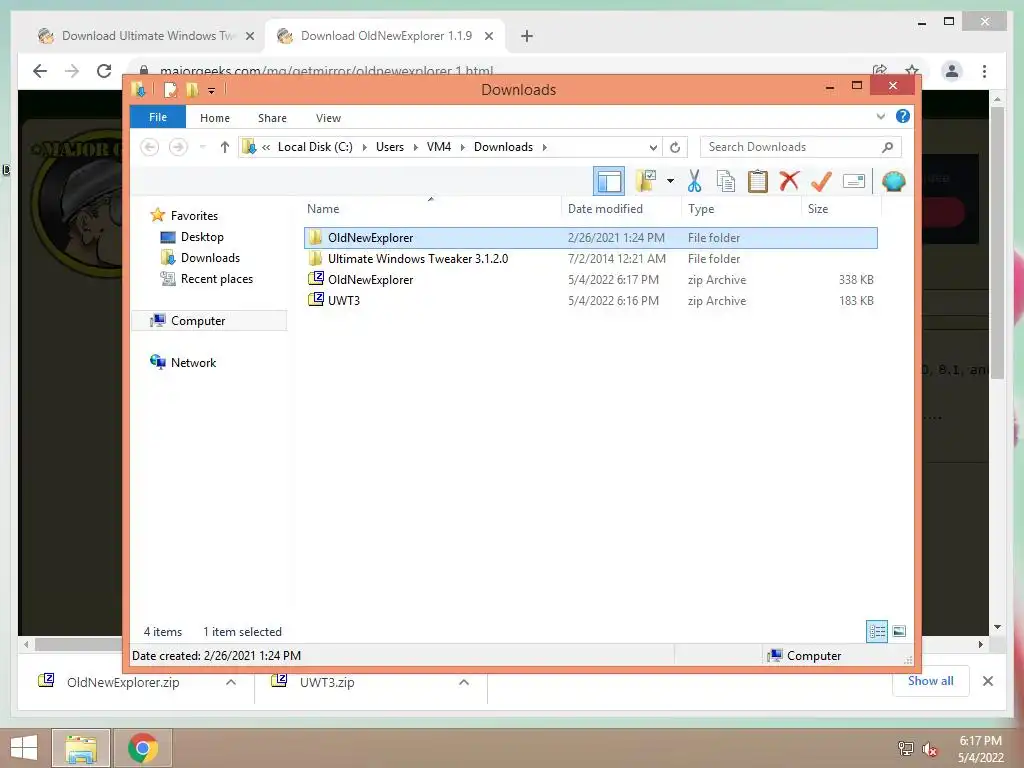Expand the ribbon with the chevron
This screenshot has width=1024, height=768.
880,117
